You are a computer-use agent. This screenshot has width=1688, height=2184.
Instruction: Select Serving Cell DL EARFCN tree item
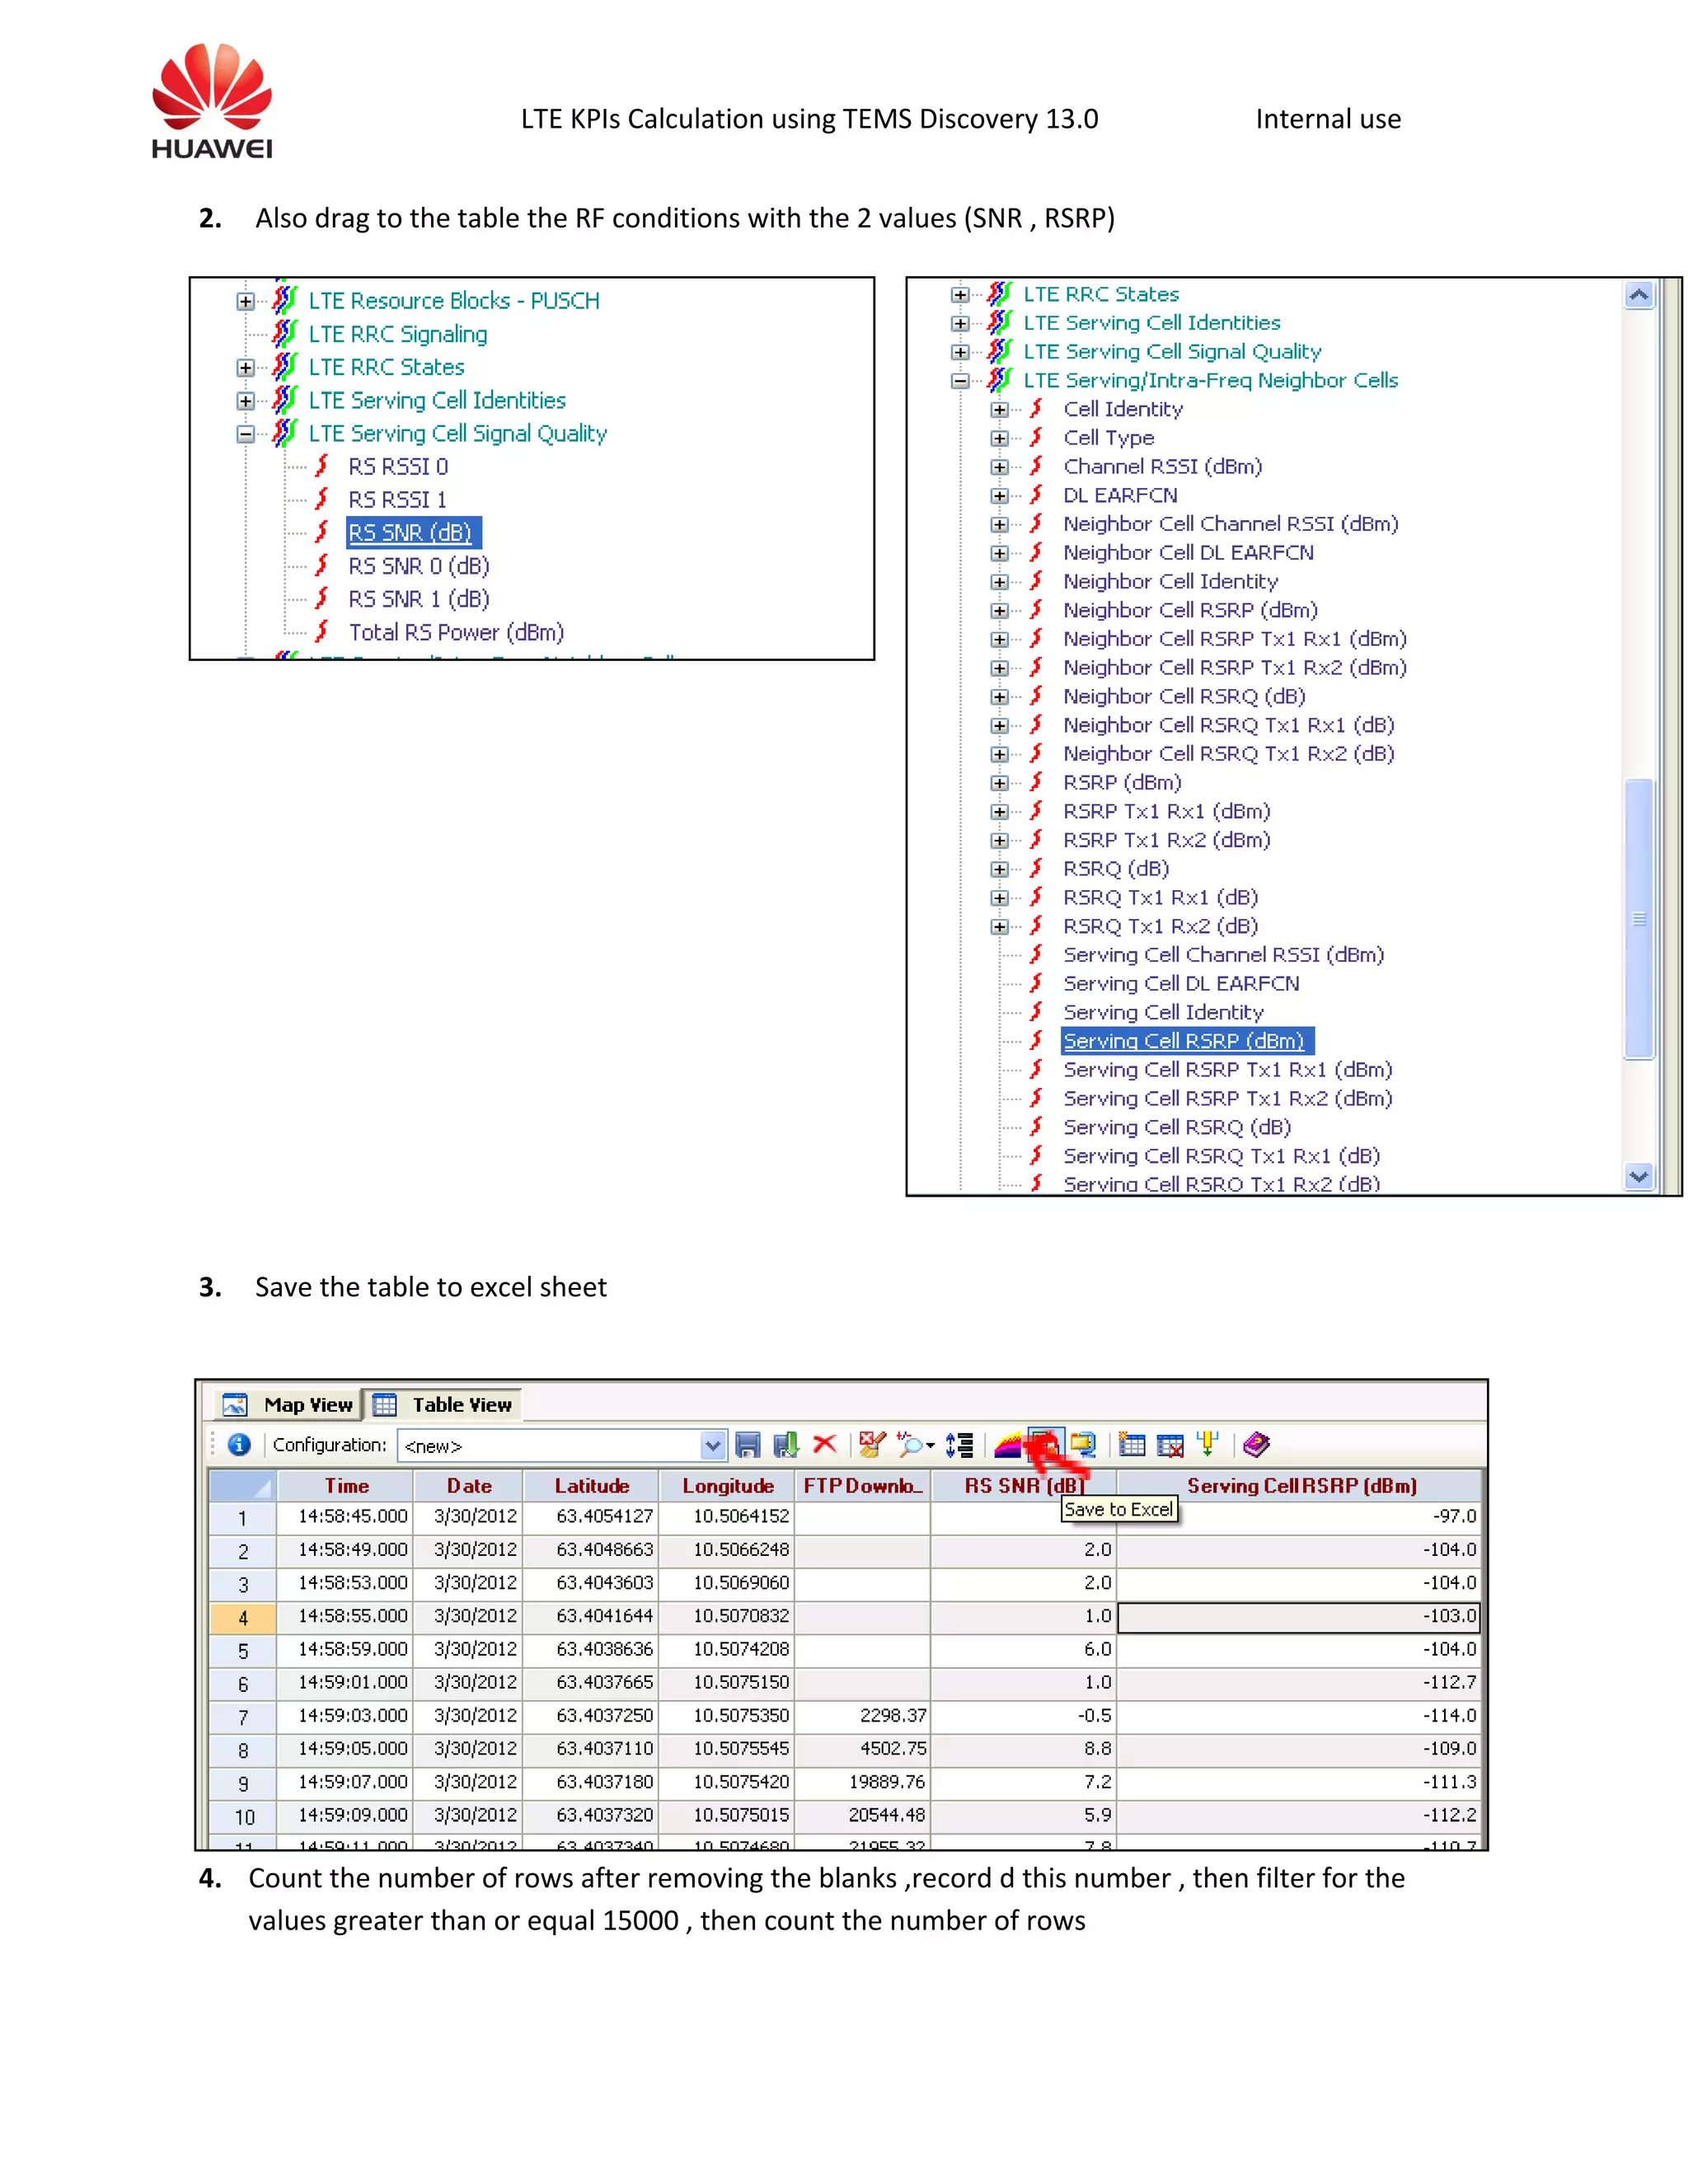(x=1181, y=983)
